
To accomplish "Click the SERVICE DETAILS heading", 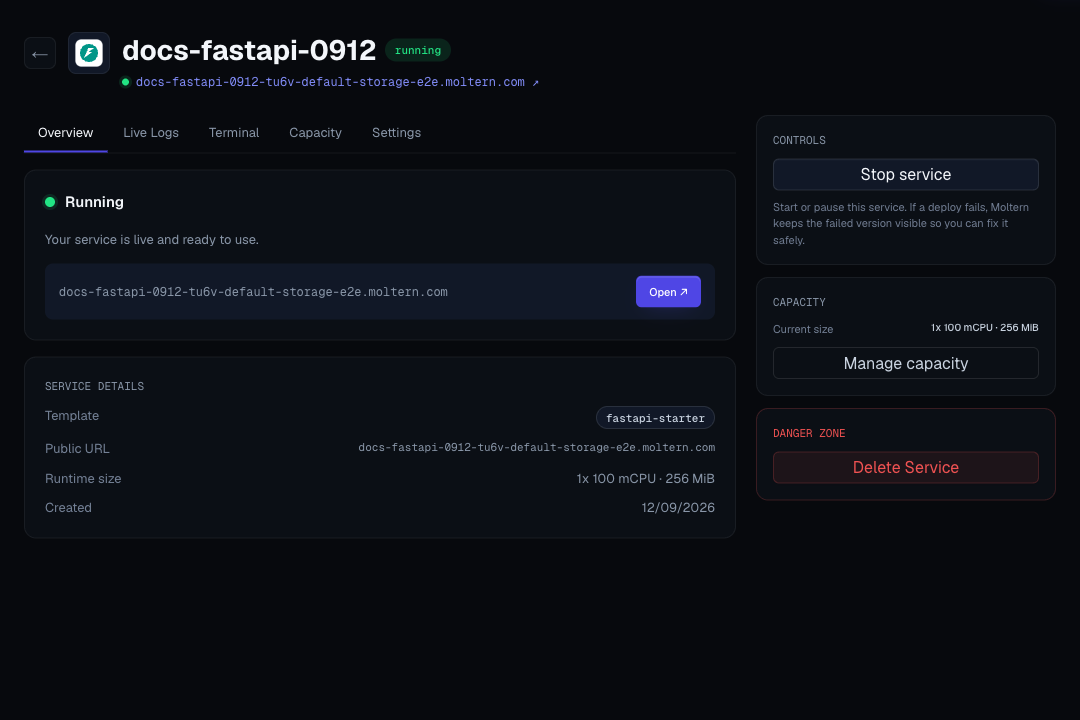I will [94, 387].
